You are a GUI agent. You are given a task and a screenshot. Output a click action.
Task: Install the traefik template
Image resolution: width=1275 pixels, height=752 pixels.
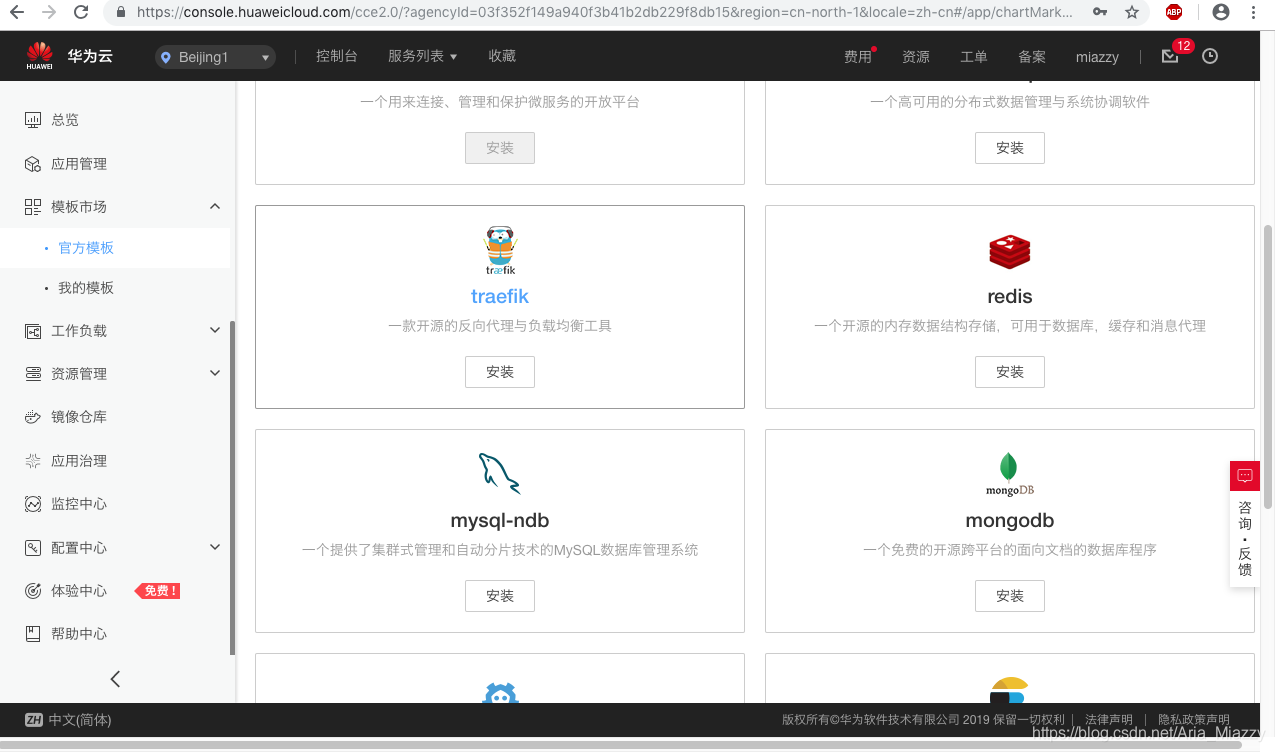click(500, 372)
